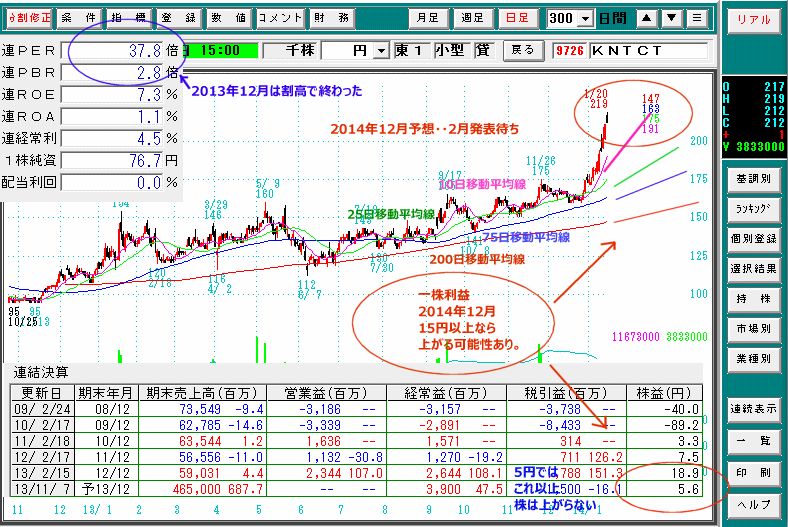Open the 300 period dropdown arrow
The height and width of the screenshot is (527, 788).
coord(585,19)
